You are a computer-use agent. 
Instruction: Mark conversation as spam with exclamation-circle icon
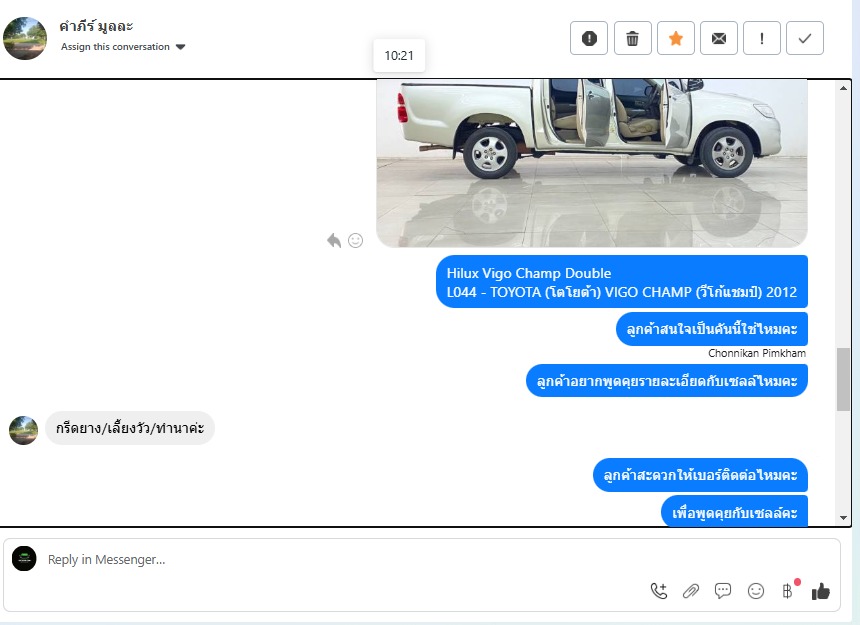(589, 38)
